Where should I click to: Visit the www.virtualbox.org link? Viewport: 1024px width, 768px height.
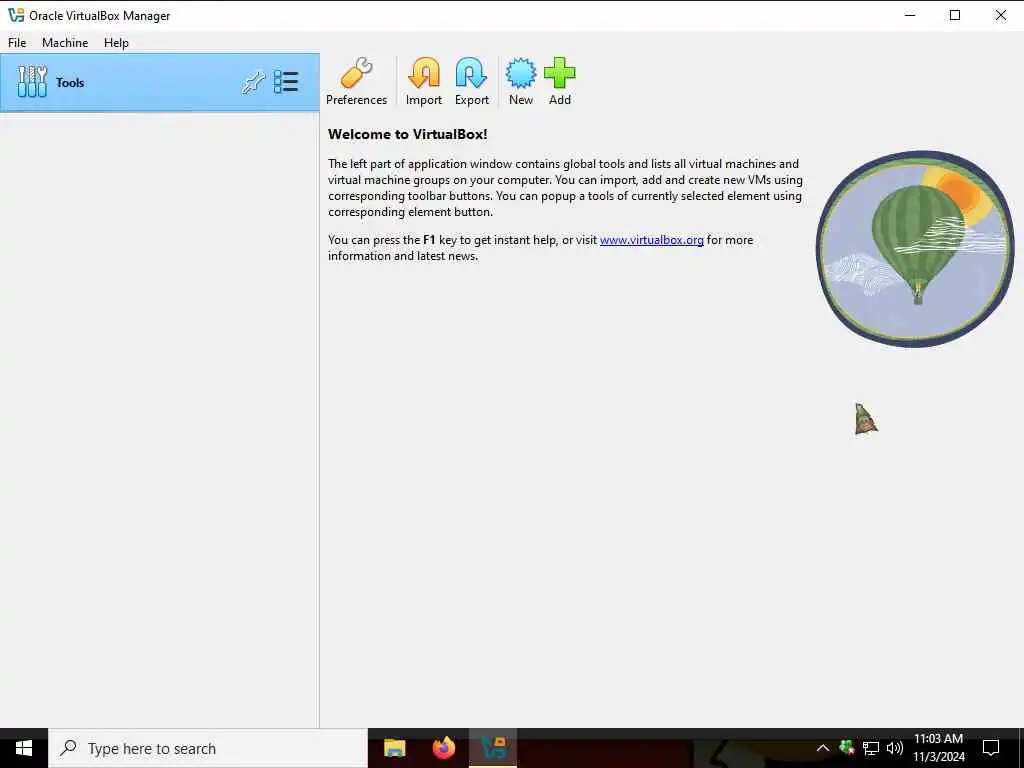point(652,240)
